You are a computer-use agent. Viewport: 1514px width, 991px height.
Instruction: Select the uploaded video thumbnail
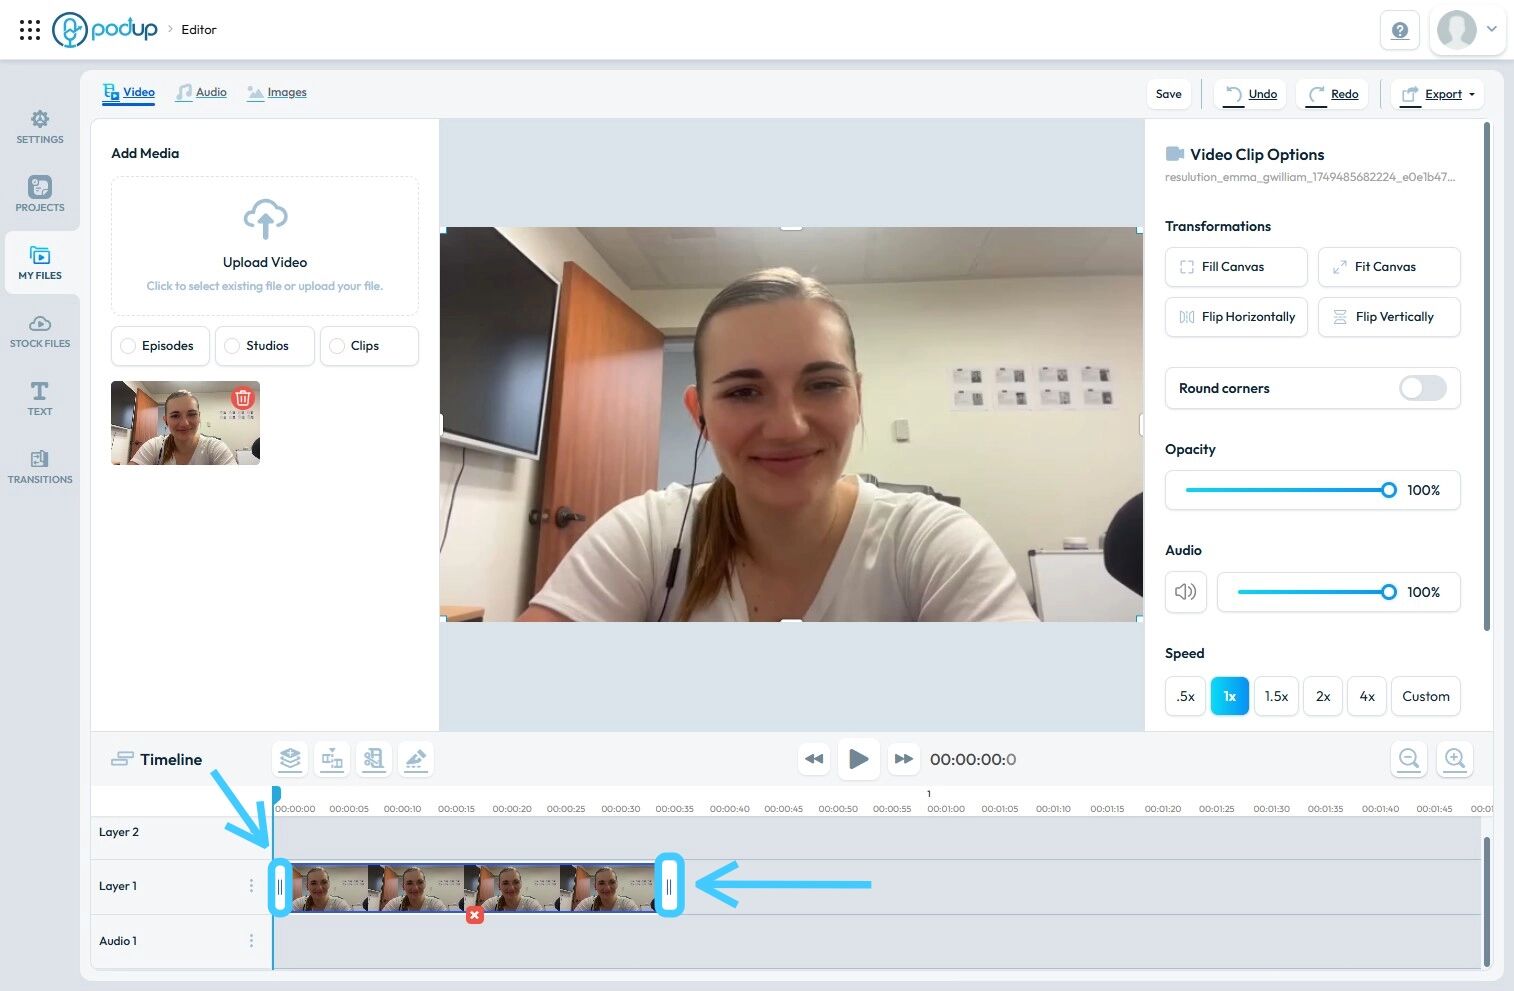point(185,423)
